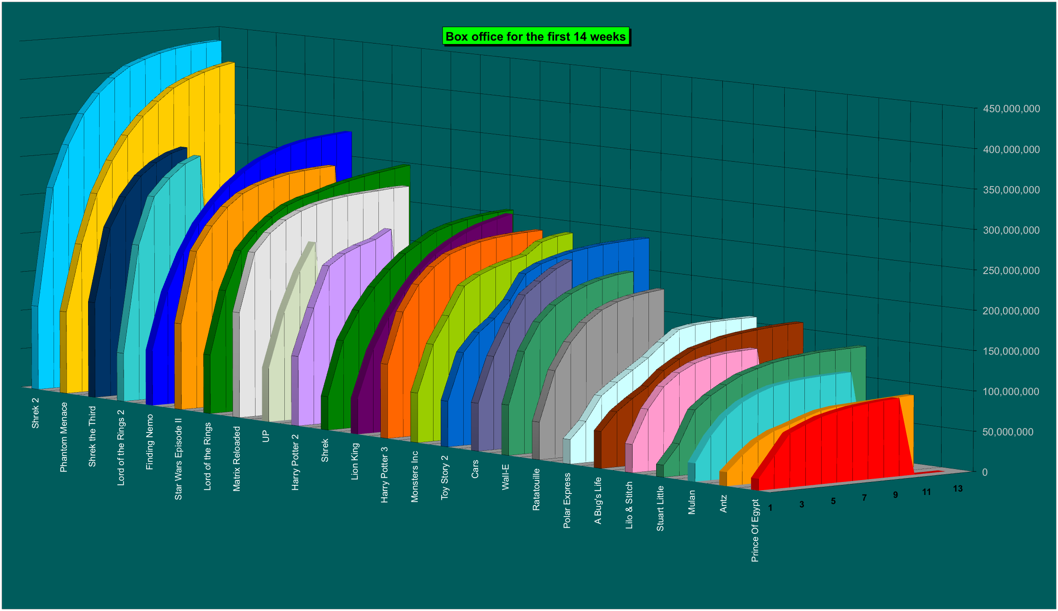The image size is (1058, 611).
Task: Click the 150,000,000 value axis label
Action: tap(1011, 351)
